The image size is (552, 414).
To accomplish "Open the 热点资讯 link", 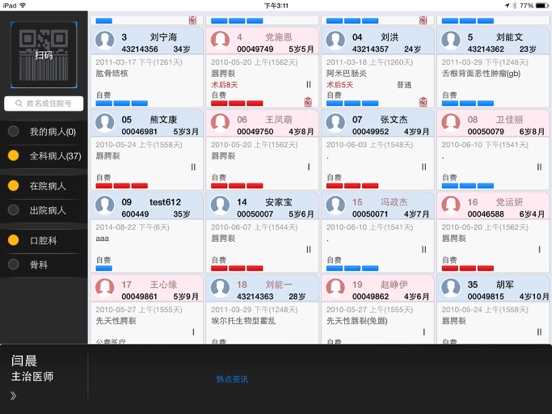I will pyautogui.click(x=232, y=379).
